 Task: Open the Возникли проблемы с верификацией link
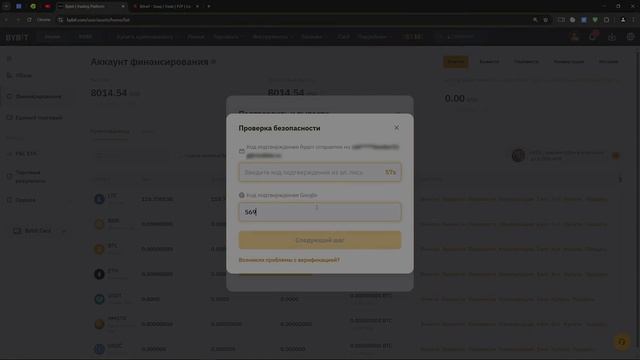(x=289, y=260)
